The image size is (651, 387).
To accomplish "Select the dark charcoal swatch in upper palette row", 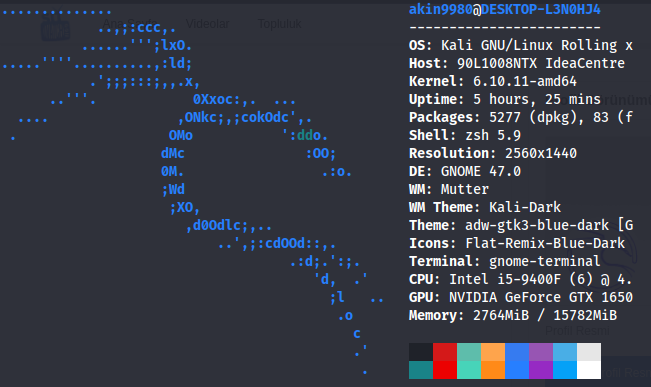I will (x=421, y=352).
